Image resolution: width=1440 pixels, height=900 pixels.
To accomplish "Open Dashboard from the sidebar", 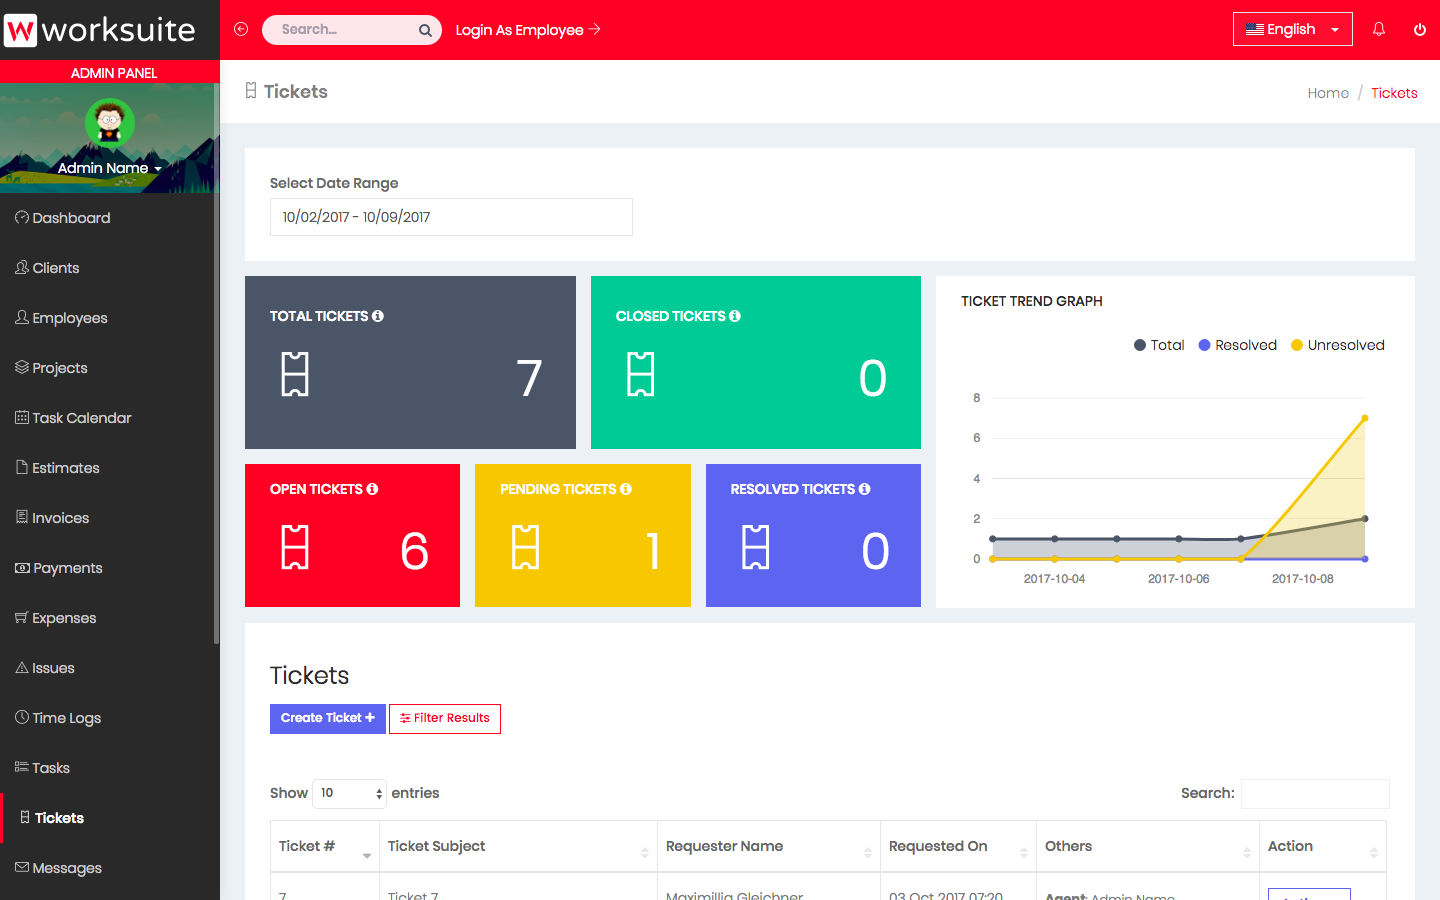I will pos(71,218).
